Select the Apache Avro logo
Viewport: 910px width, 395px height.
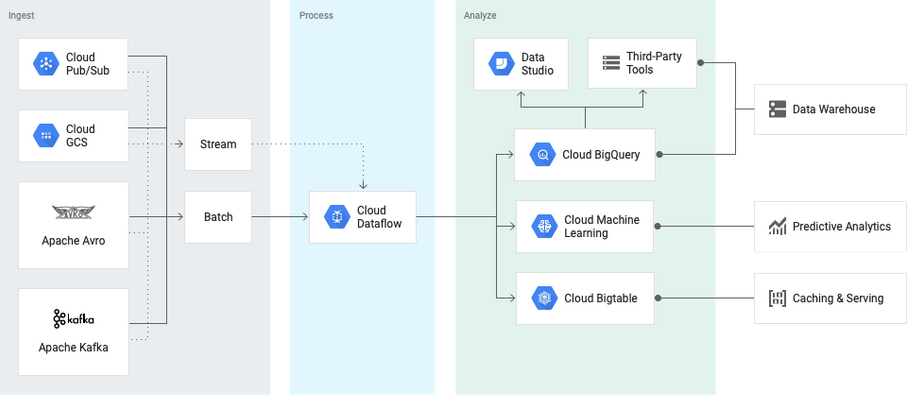pos(73,213)
